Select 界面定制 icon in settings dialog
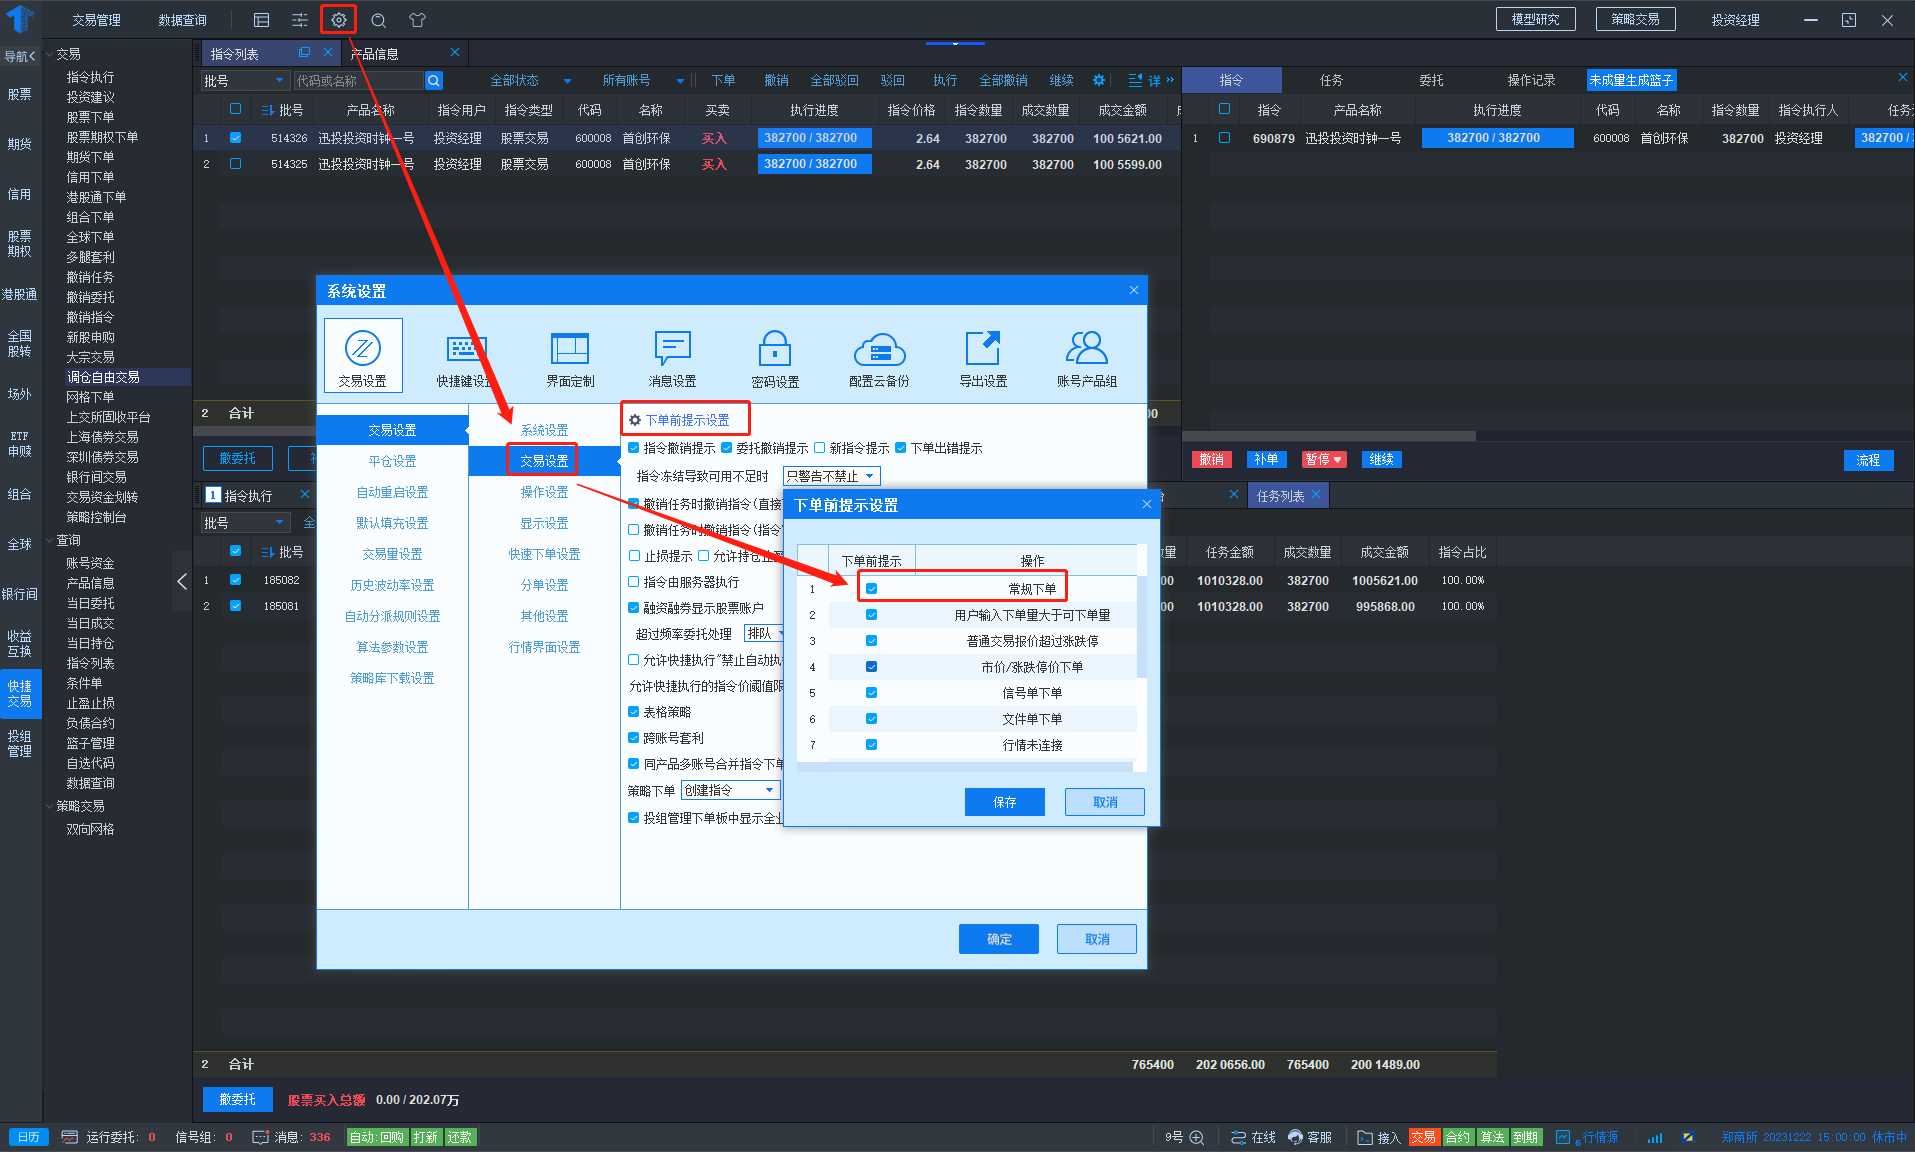1915x1152 pixels. [570, 358]
